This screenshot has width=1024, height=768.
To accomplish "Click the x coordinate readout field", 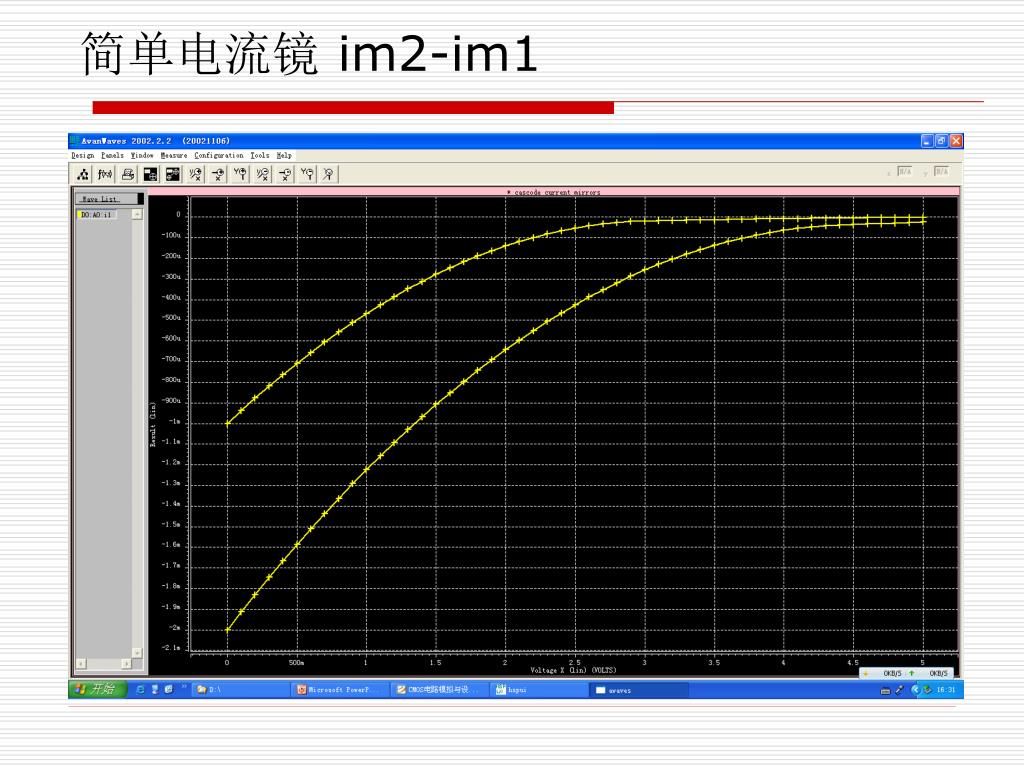I will click(904, 171).
